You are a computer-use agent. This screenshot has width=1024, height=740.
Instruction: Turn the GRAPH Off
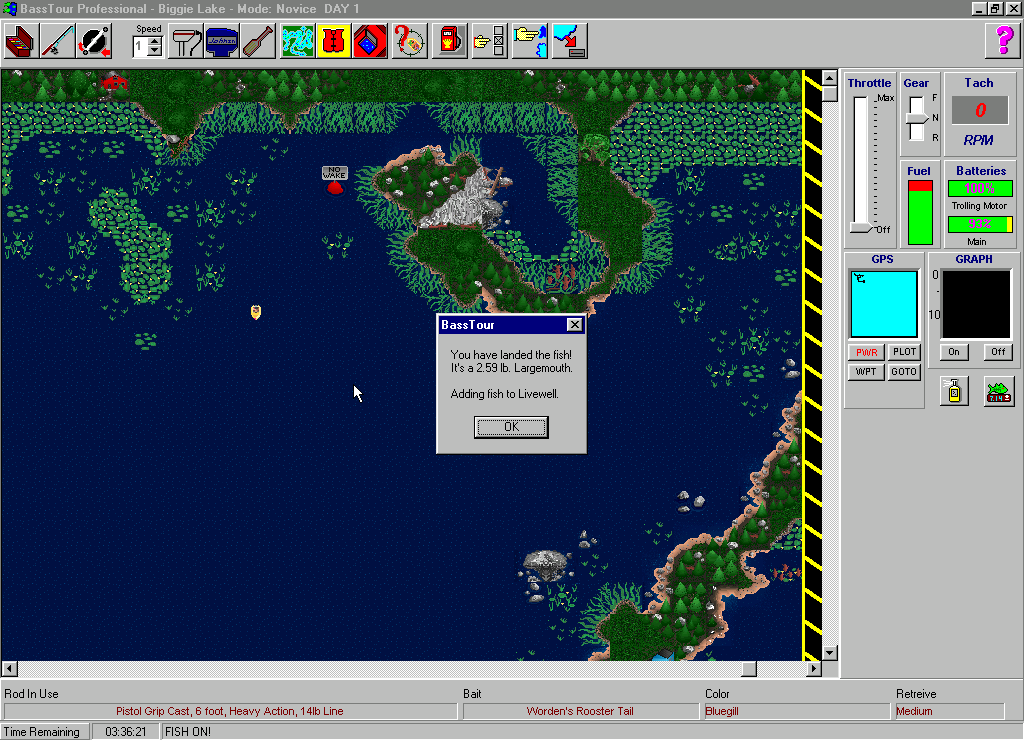click(999, 351)
